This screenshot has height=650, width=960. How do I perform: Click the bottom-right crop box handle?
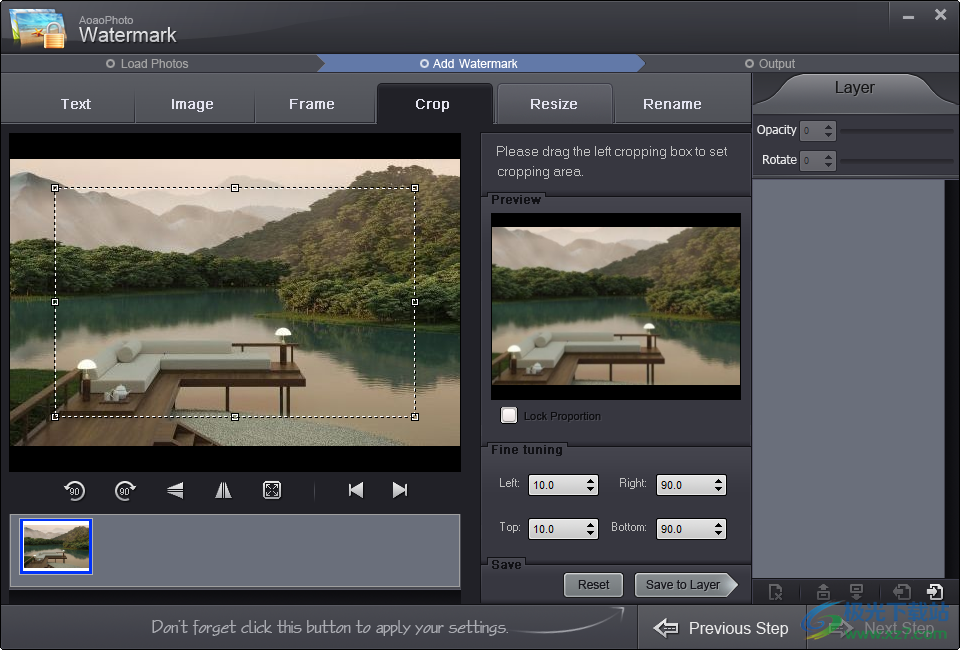(x=415, y=417)
